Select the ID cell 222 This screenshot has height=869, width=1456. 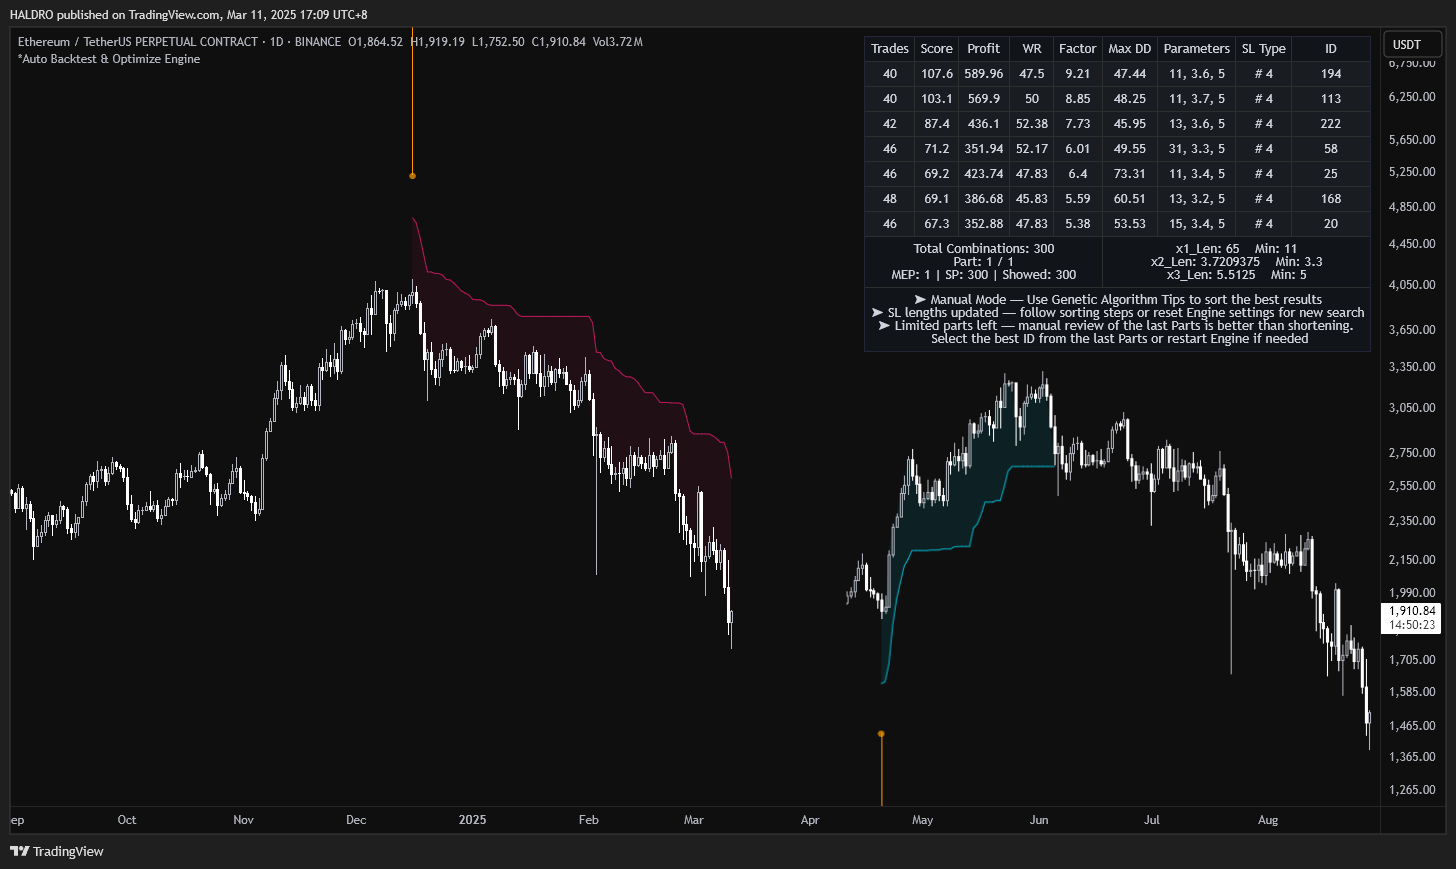(1331, 124)
